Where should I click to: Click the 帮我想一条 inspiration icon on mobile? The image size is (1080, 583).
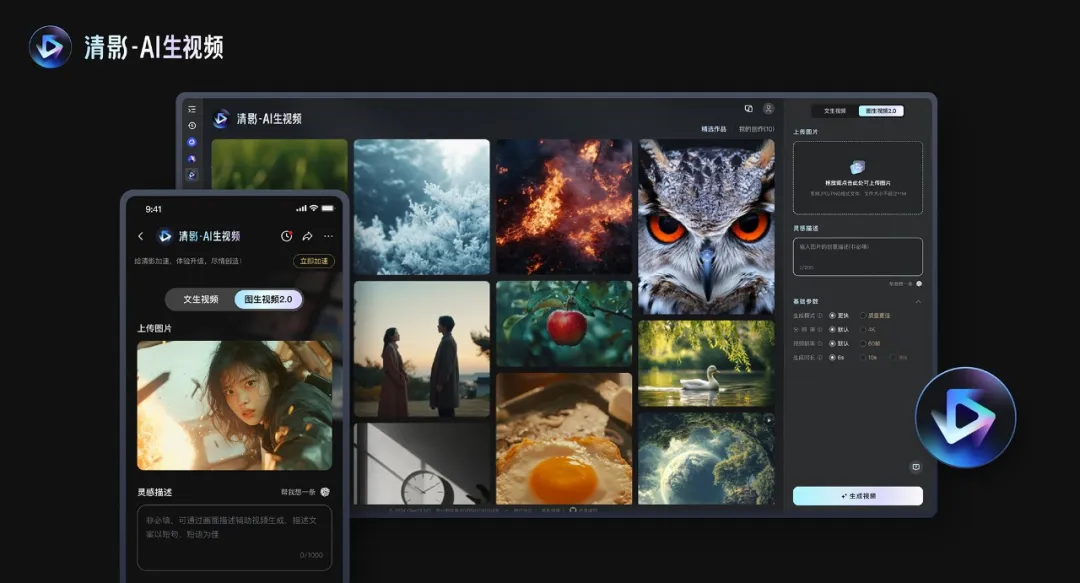325,492
